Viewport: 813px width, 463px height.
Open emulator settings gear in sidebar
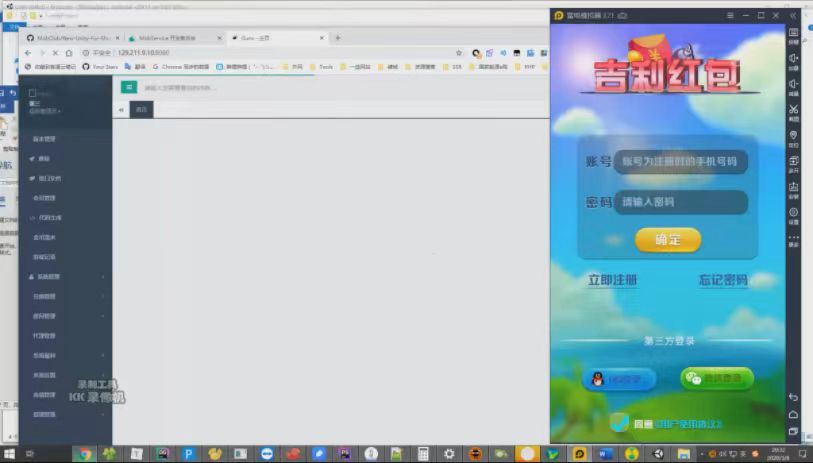[793, 212]
